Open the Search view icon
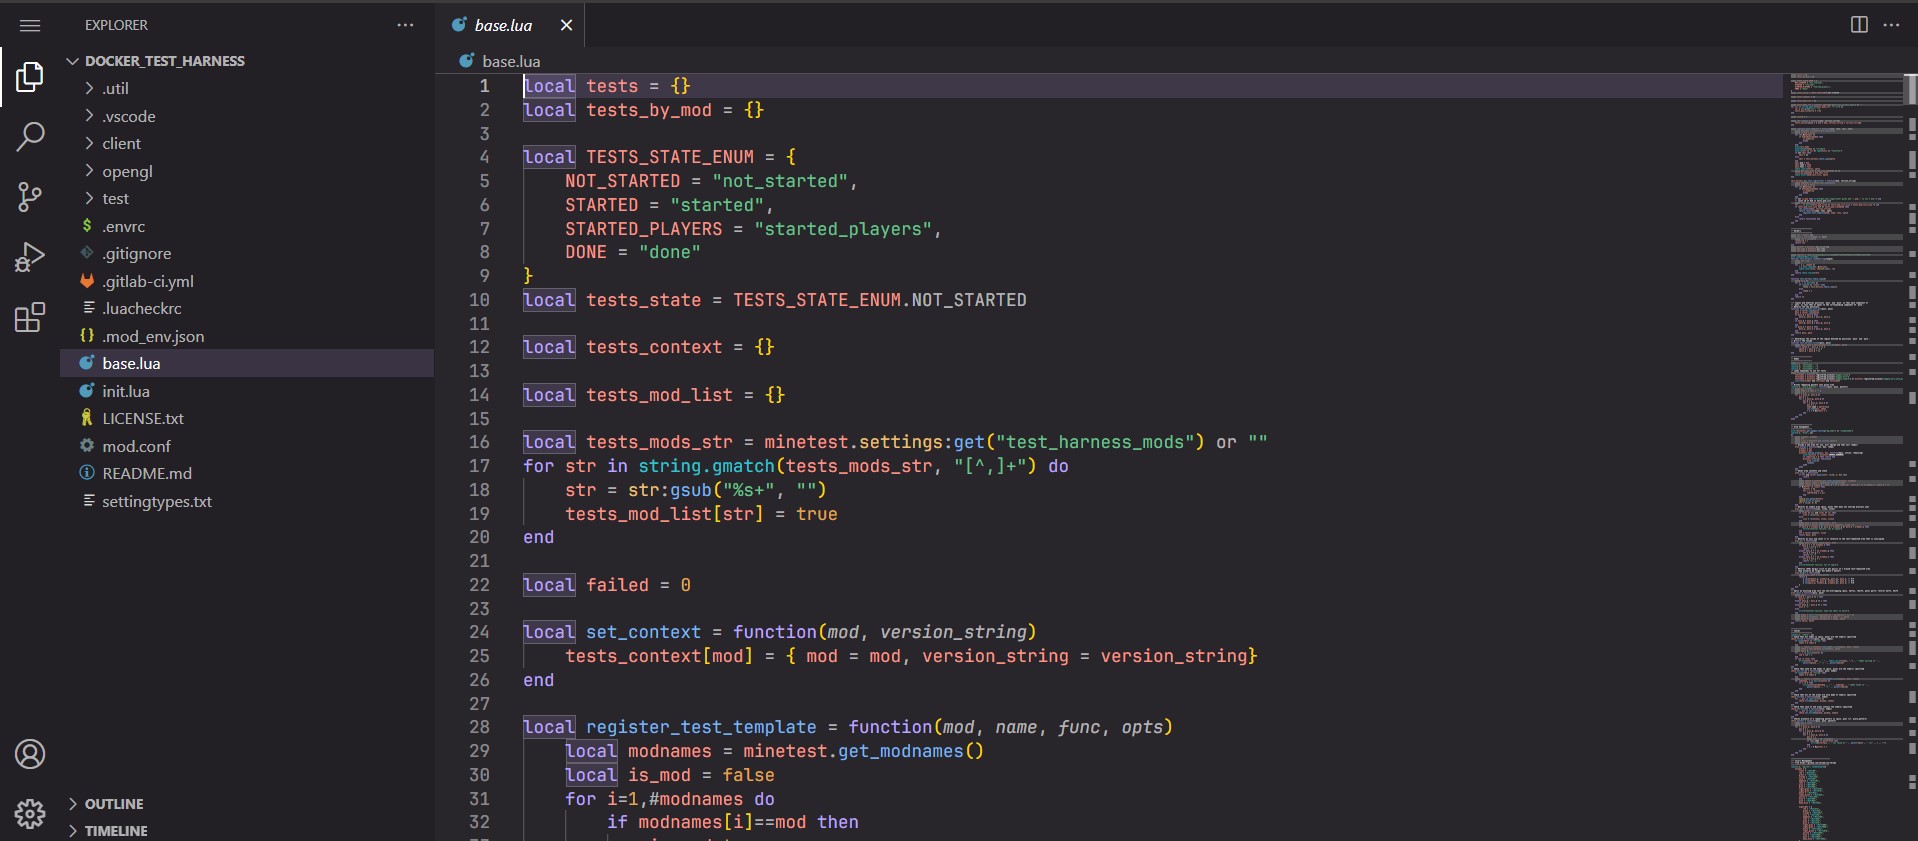The image size is (1918, 841). point(30,136)
